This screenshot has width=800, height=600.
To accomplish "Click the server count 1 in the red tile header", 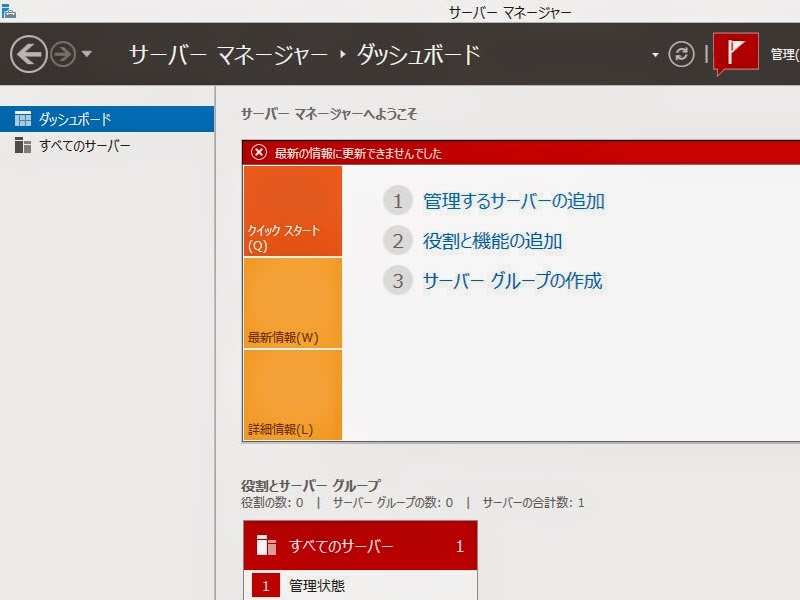I will pyautogui.click(x=460, y=546).
